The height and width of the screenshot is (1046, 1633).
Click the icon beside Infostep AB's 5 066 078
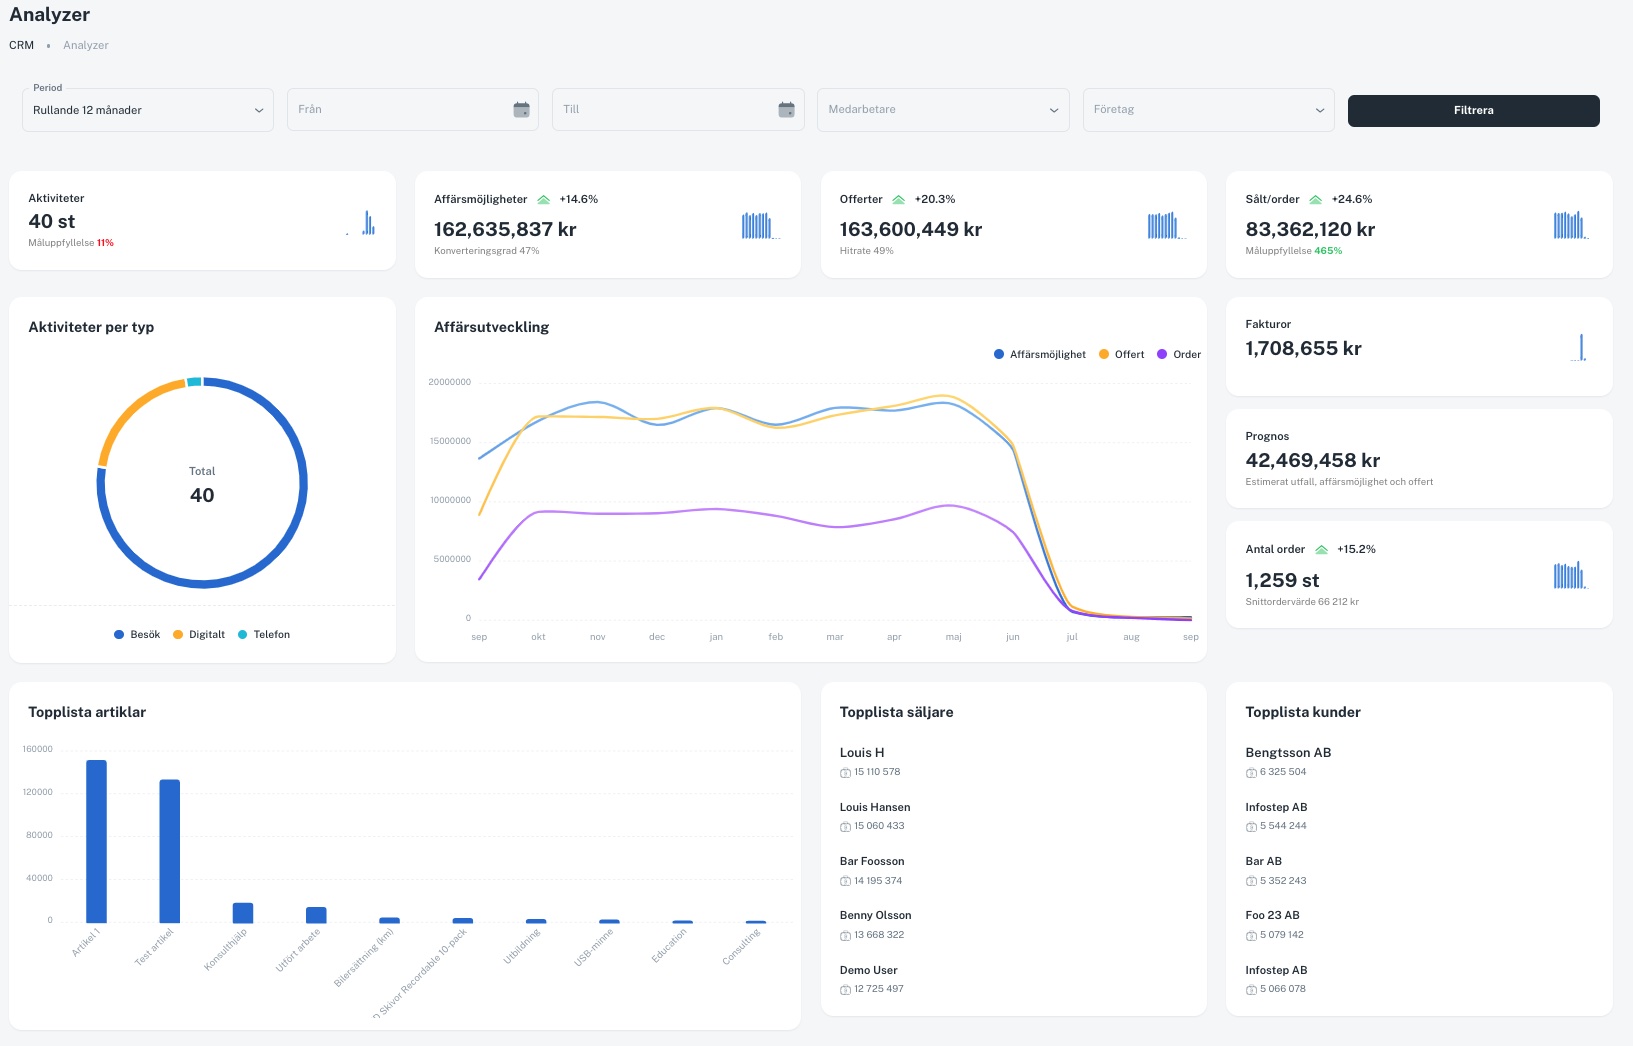(1251, 990)
